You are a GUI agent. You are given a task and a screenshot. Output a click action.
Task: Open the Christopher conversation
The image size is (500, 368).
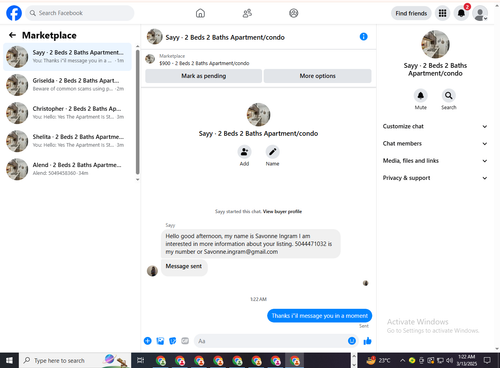(67, 113)
